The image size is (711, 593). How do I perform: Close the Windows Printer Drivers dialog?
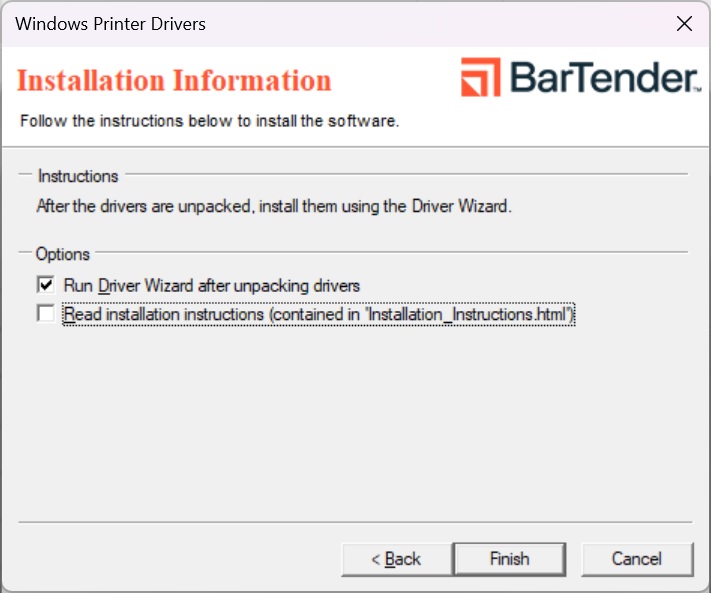(x=684, y=24)
